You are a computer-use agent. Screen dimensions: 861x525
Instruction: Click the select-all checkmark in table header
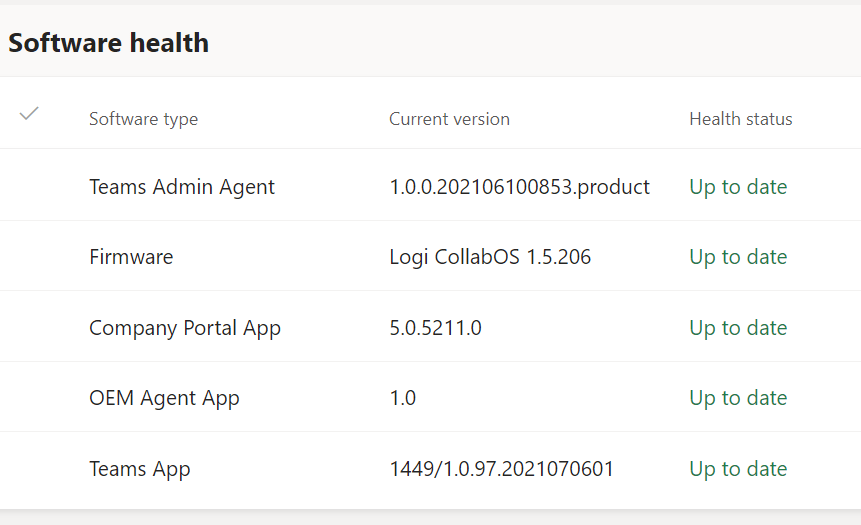click(x=29, y=114)
